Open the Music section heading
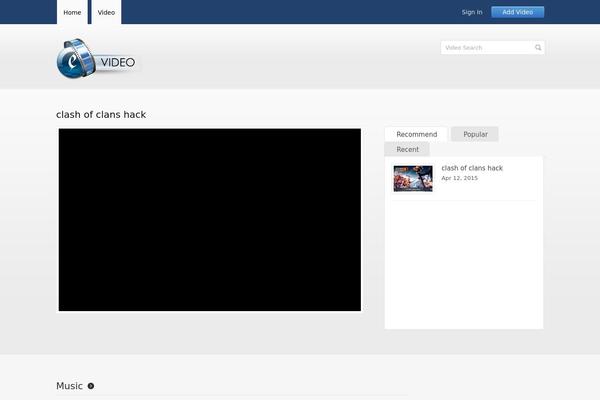This screenshot has width=600, height=400. point(69,386)
